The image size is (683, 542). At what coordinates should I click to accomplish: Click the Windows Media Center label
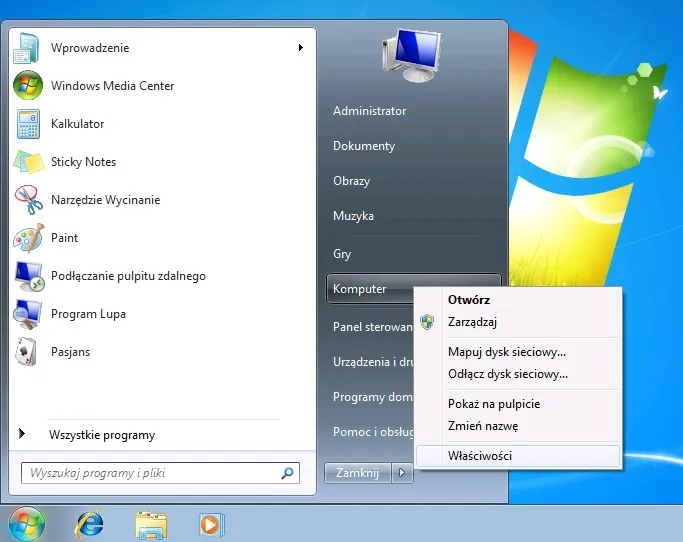point(112,86)
